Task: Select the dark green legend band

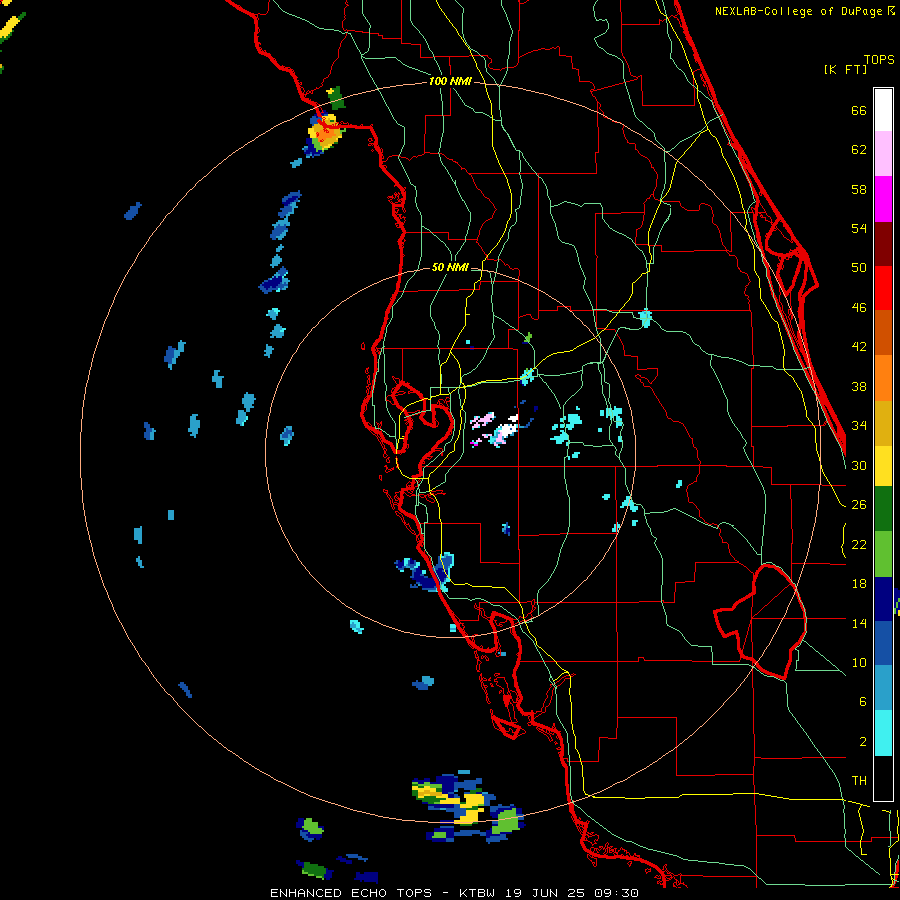Action: pos(883,509)
